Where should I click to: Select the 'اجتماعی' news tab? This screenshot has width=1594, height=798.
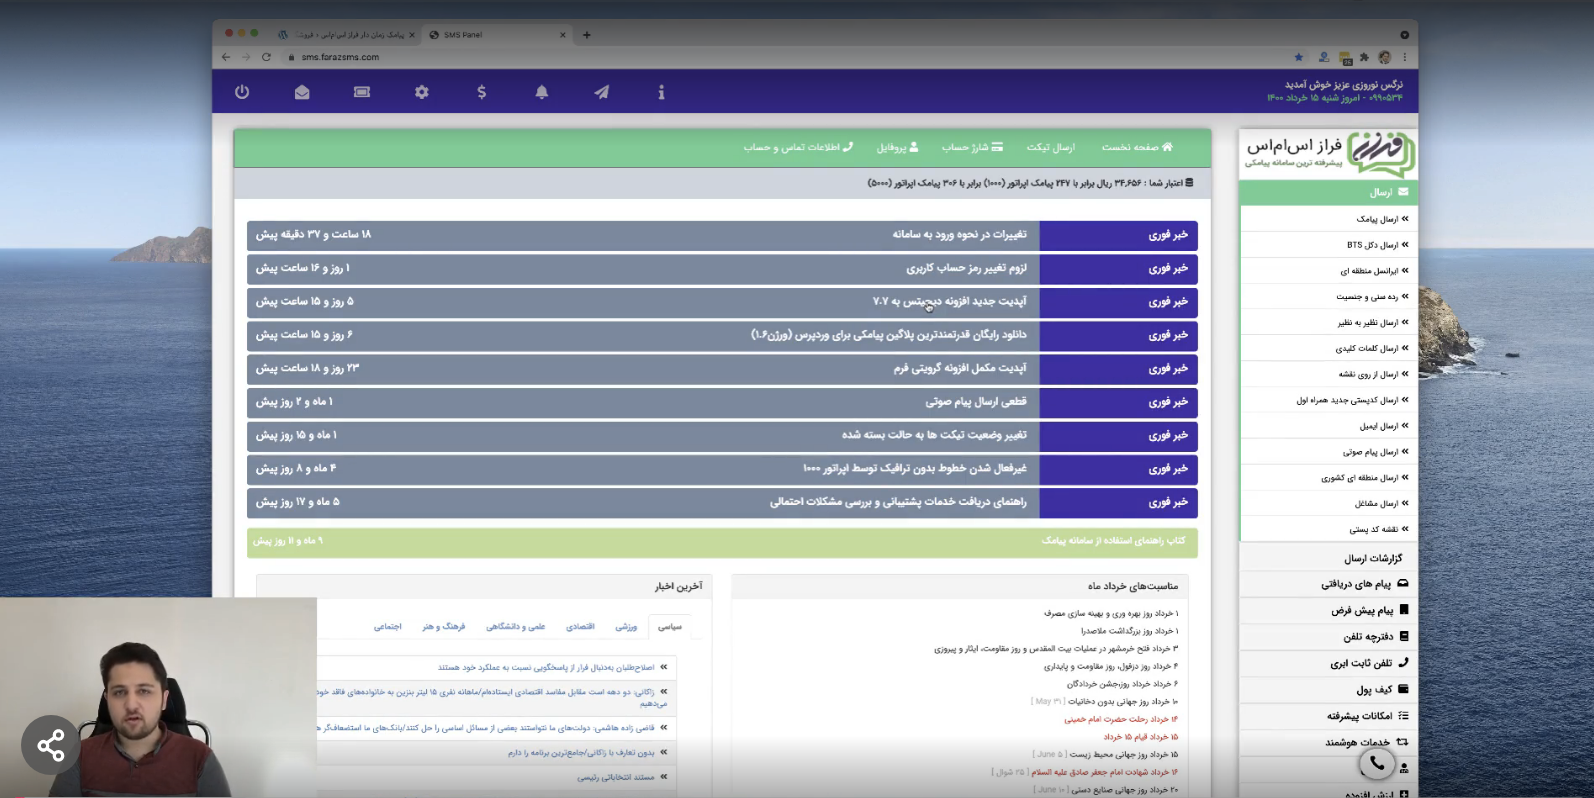(x=388, y=627)
